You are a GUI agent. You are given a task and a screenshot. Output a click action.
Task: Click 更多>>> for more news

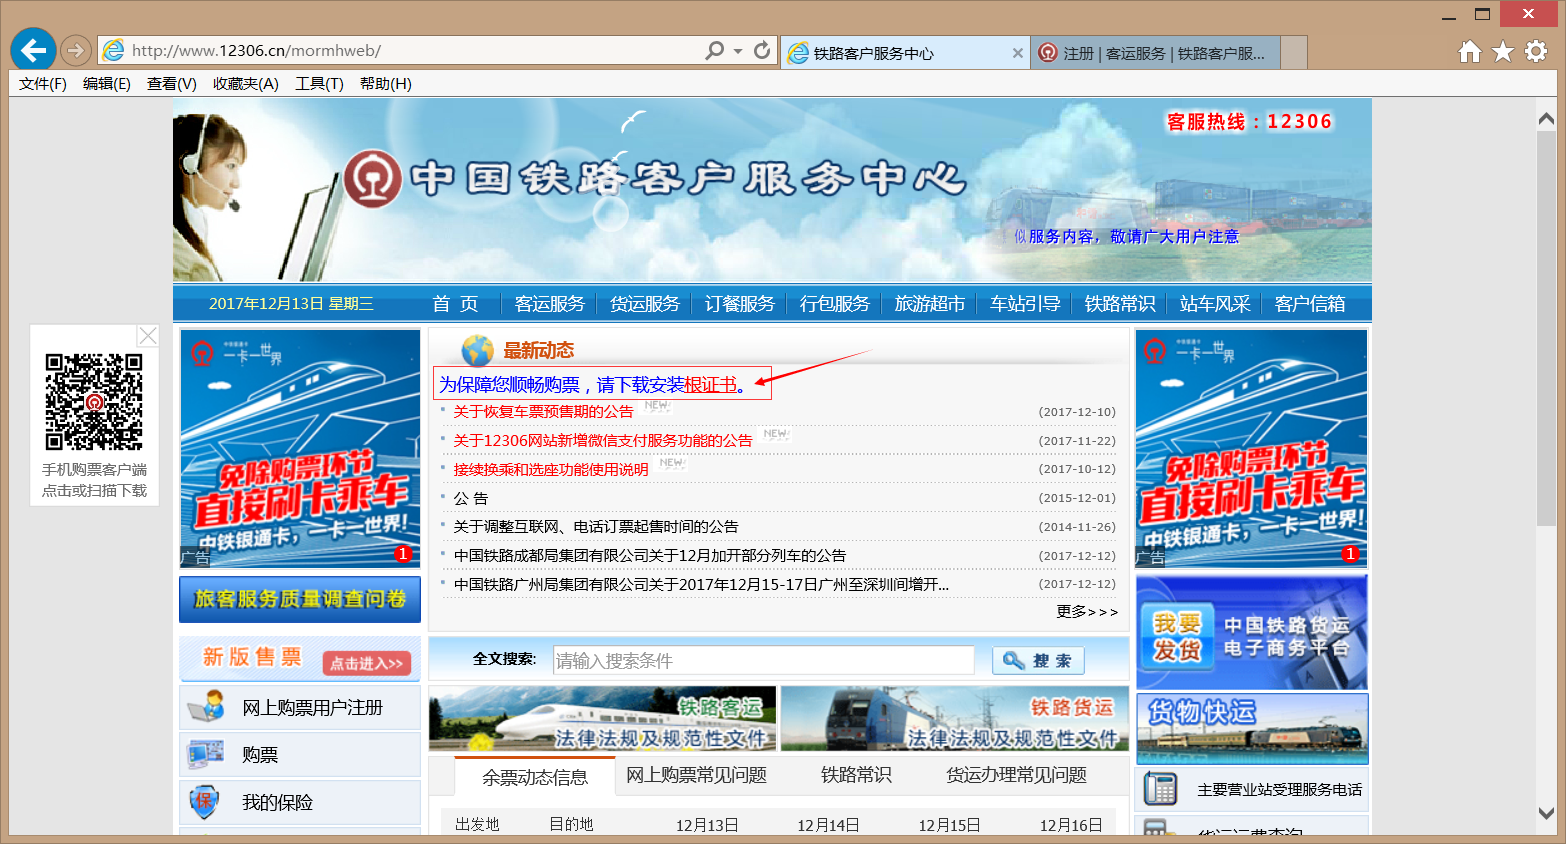point(1087,611)
